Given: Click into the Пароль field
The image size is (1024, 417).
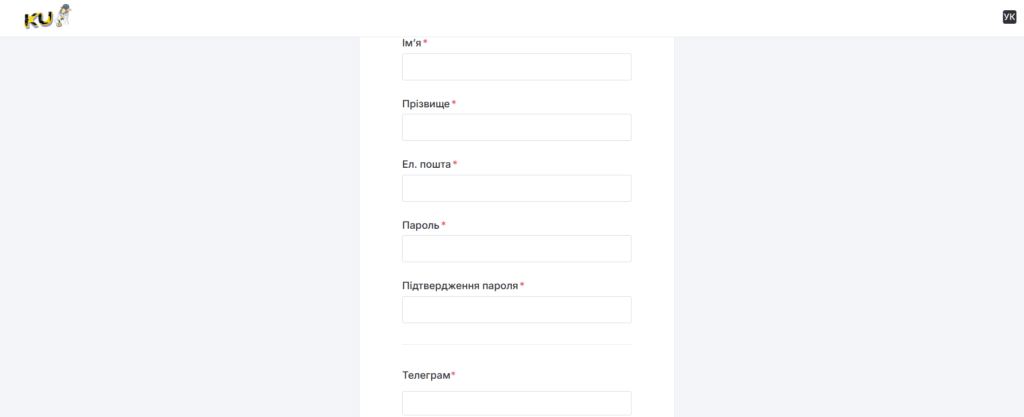Looking at the screenshot, I should pyautogui.click(x=517, y=249).
